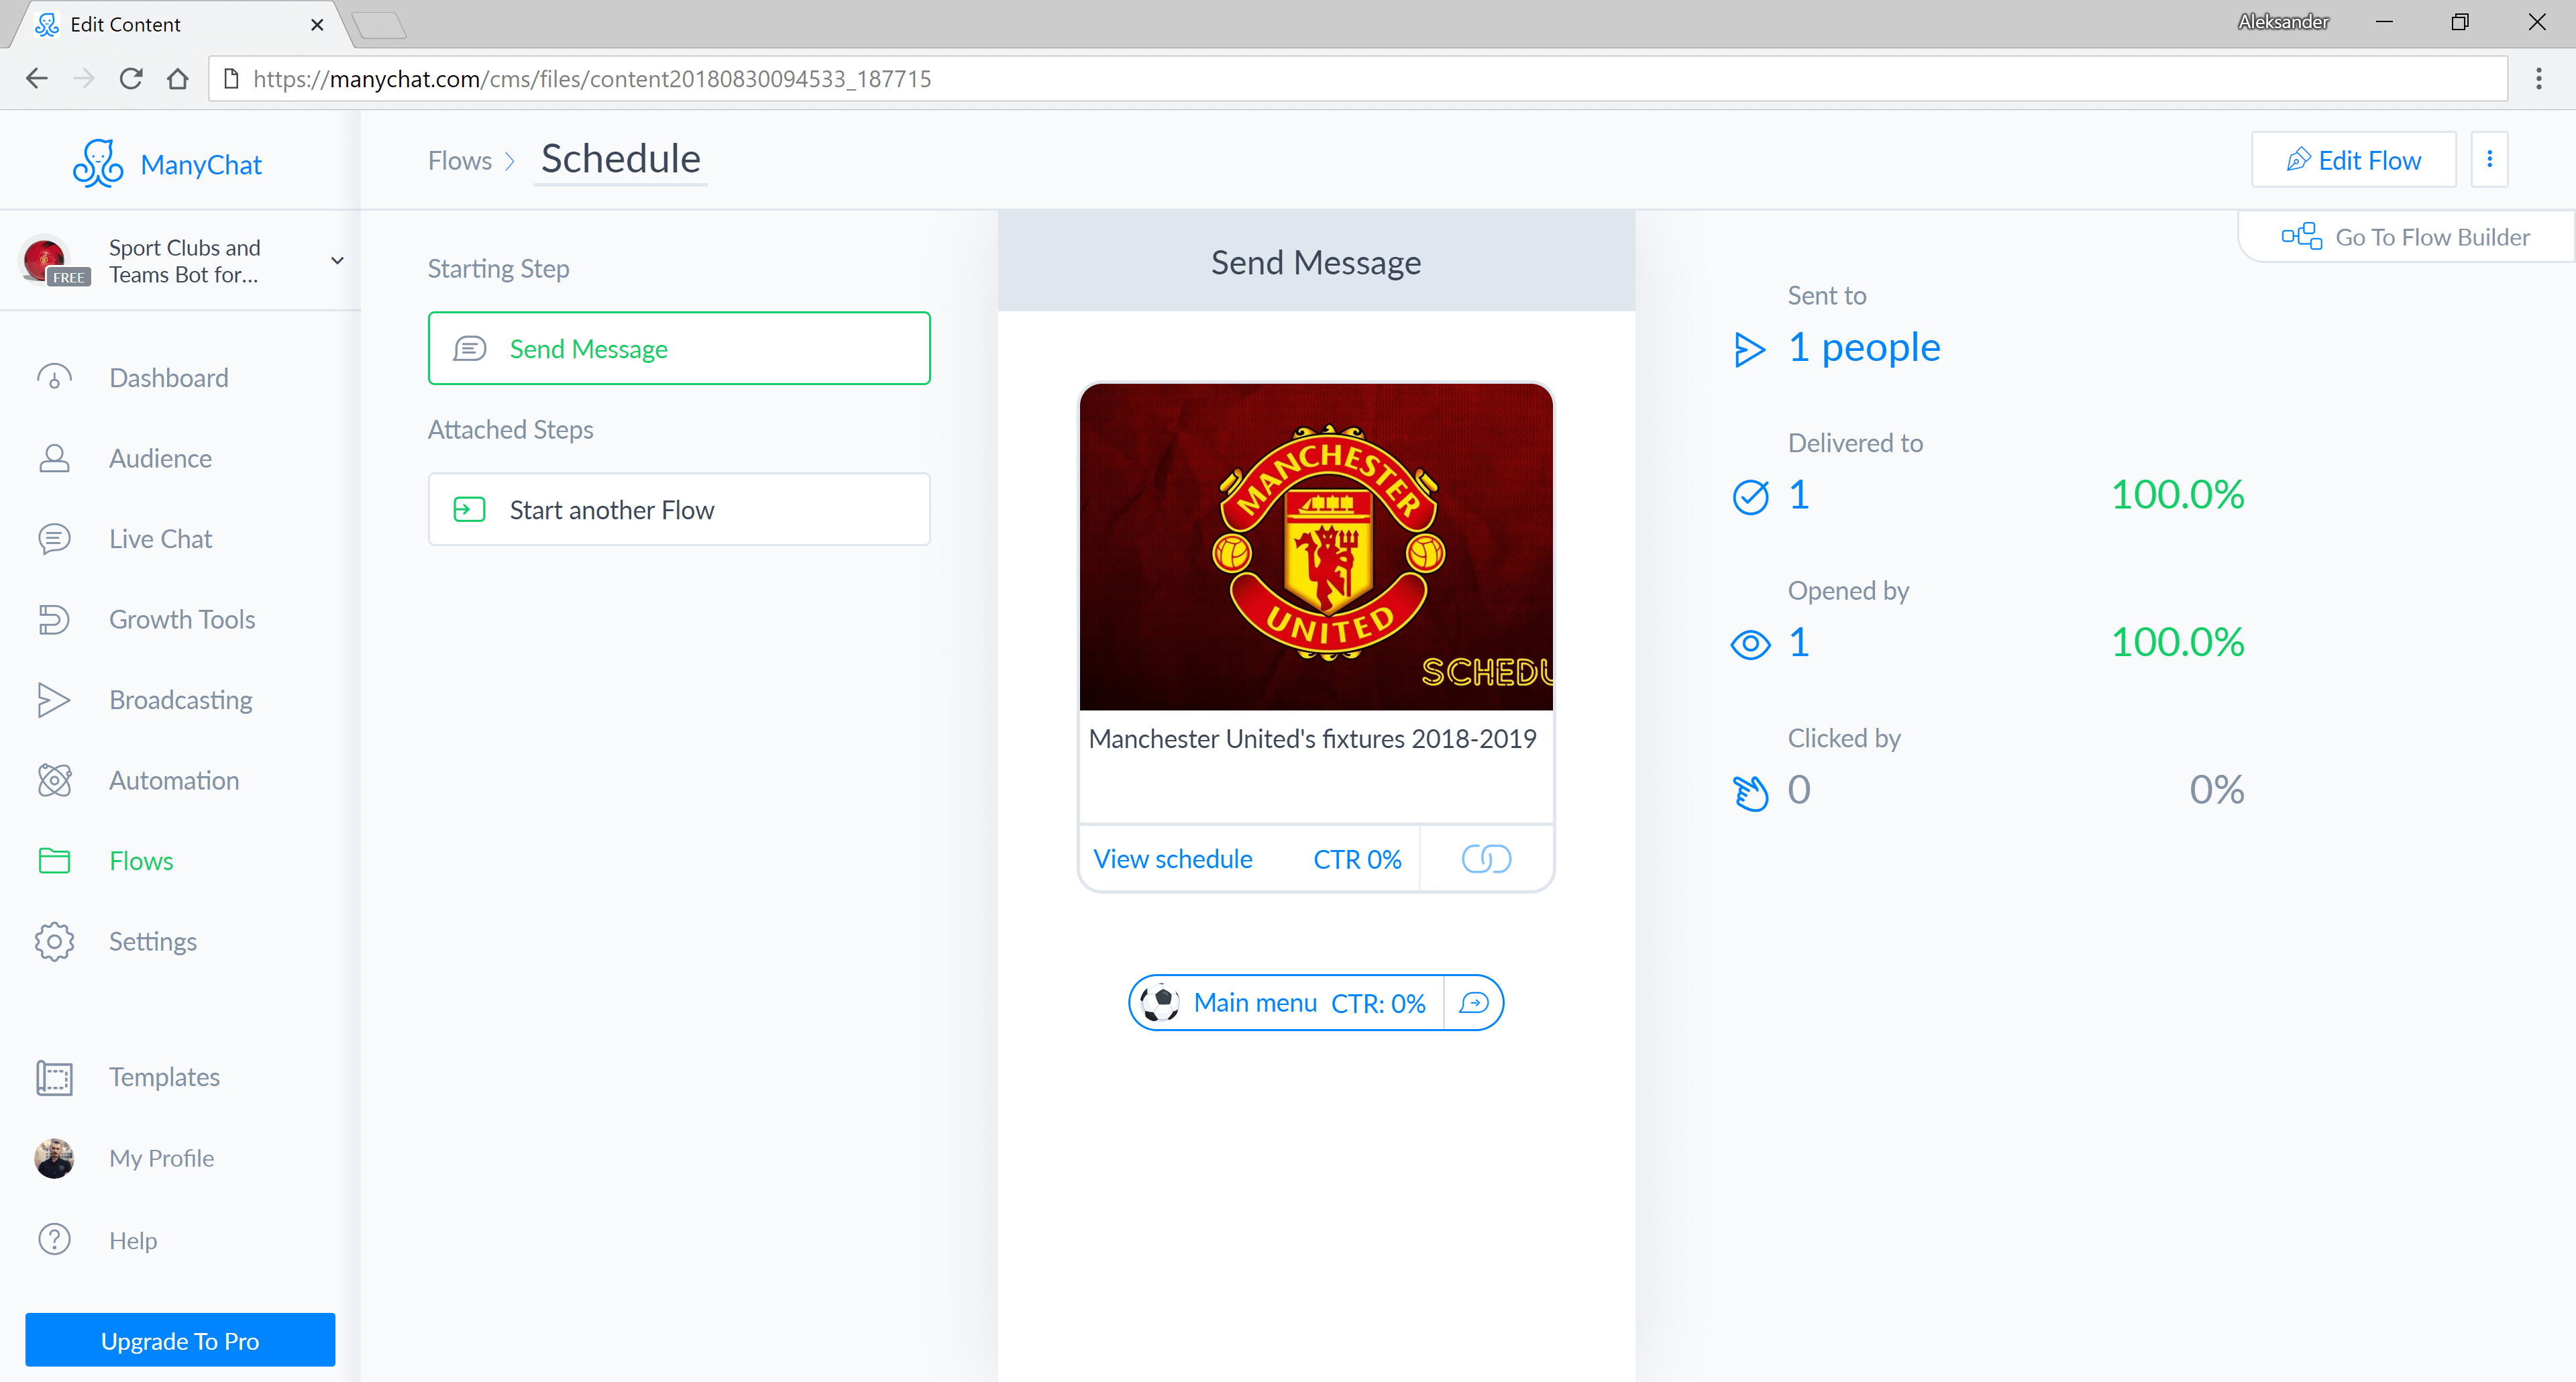Reload the page with browser refresh icon

click(131, 78)
